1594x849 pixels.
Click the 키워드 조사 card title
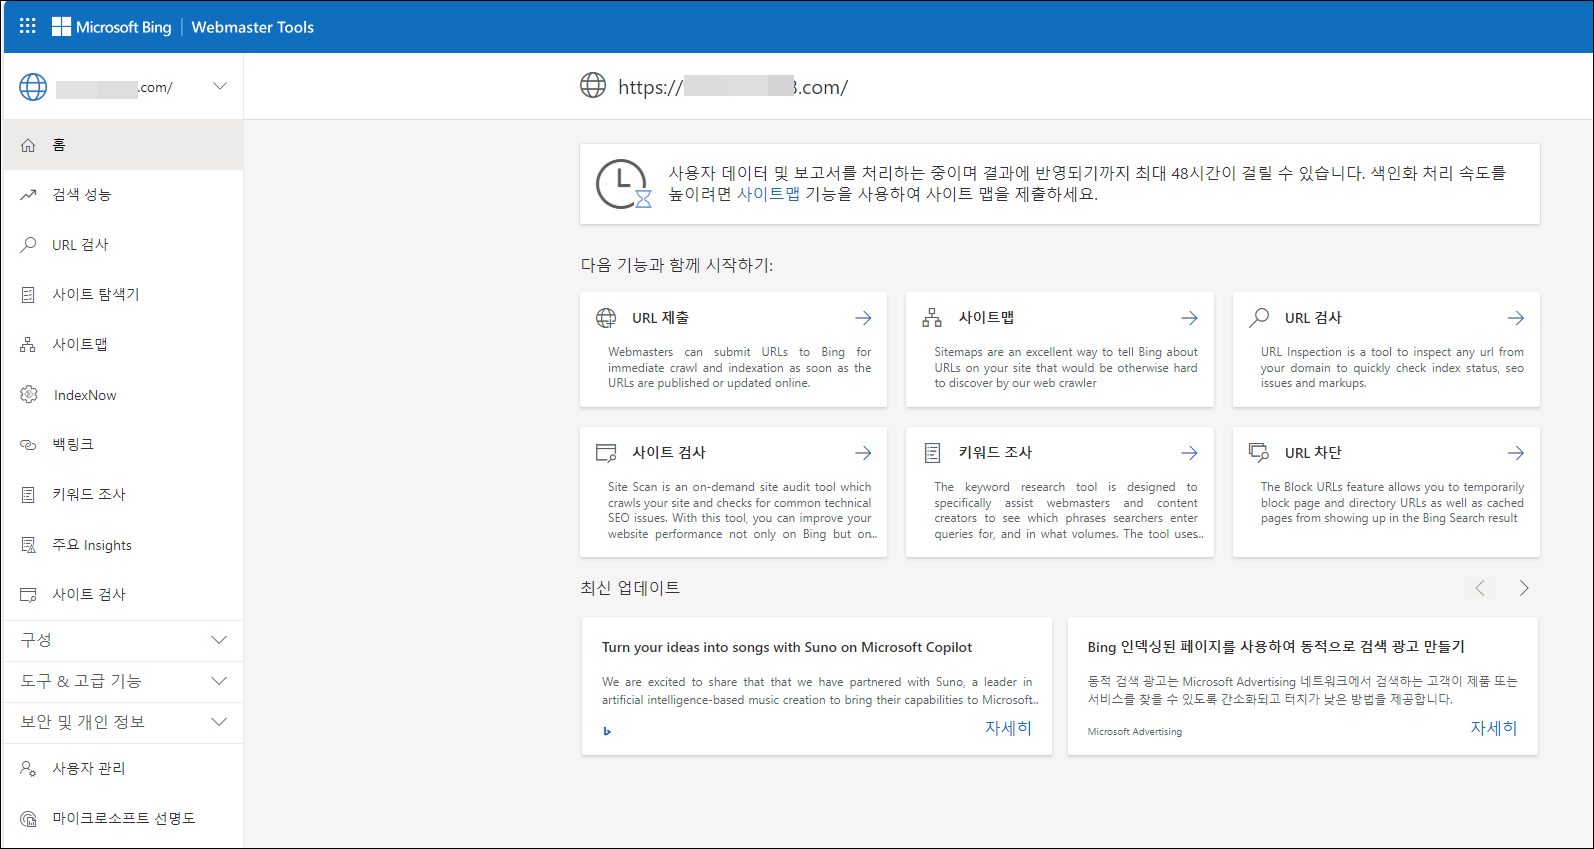click(995, 453)
